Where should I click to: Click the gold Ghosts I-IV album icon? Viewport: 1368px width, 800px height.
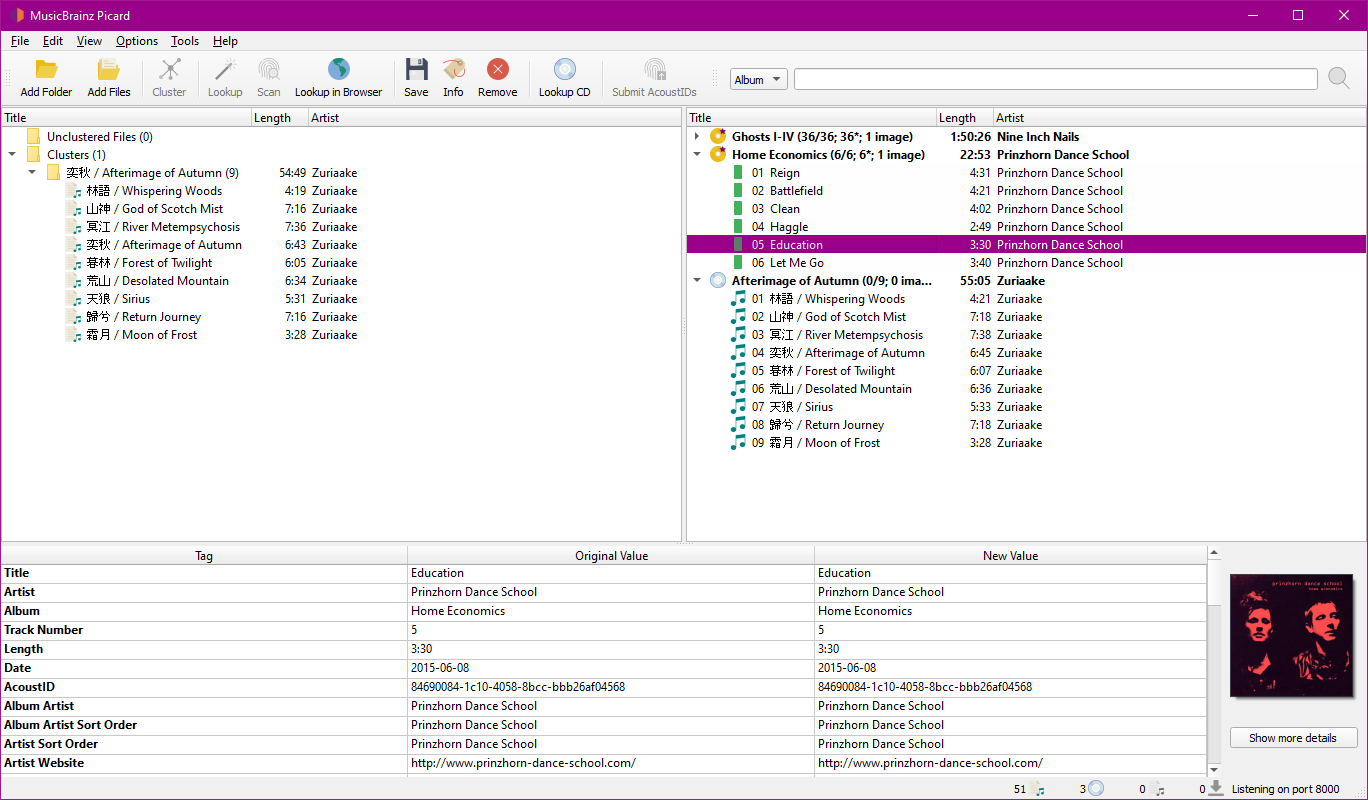click(717, 136)
